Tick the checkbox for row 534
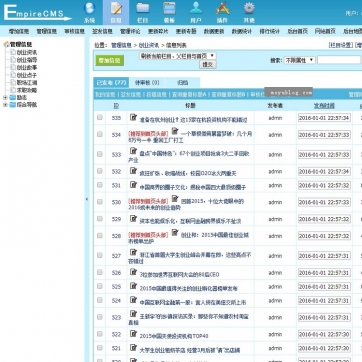 100,134
